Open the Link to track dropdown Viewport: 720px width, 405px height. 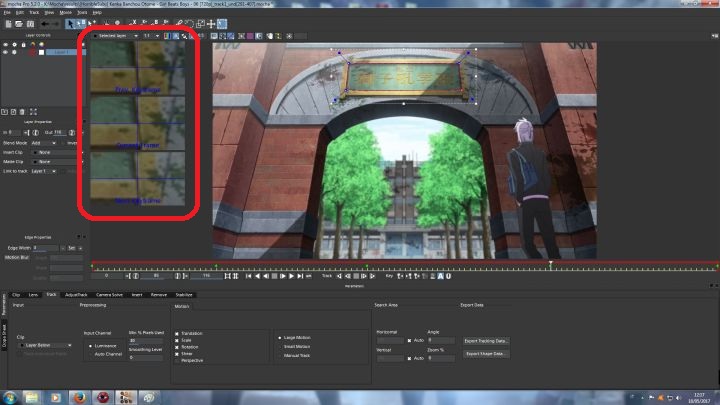pyautogui.click(x=44, y=171)
